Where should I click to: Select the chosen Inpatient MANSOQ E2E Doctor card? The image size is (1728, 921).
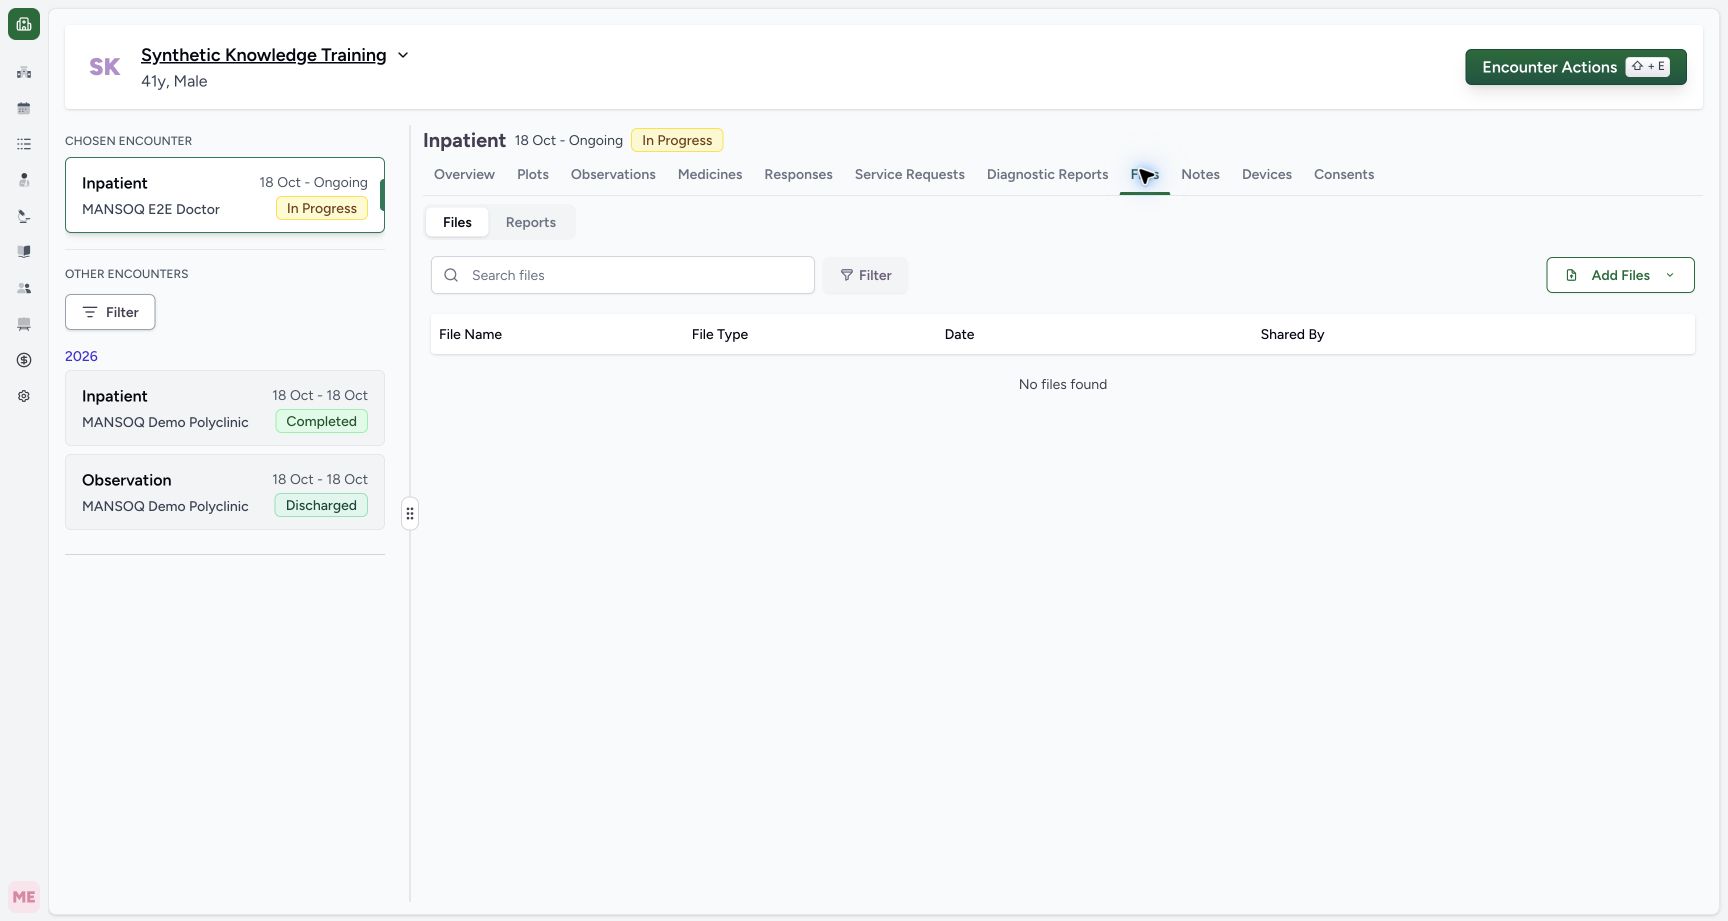[225, 195]
